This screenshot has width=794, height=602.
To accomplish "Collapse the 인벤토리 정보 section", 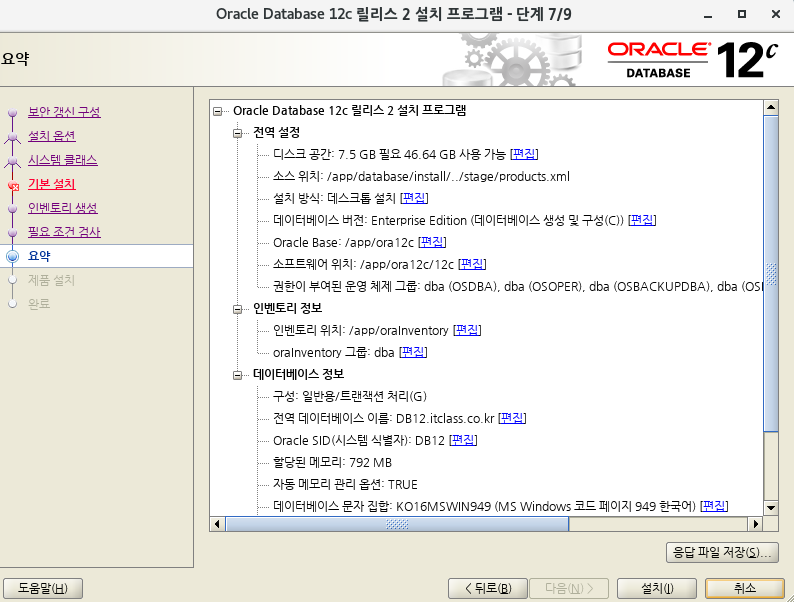I will pos(237,309).
